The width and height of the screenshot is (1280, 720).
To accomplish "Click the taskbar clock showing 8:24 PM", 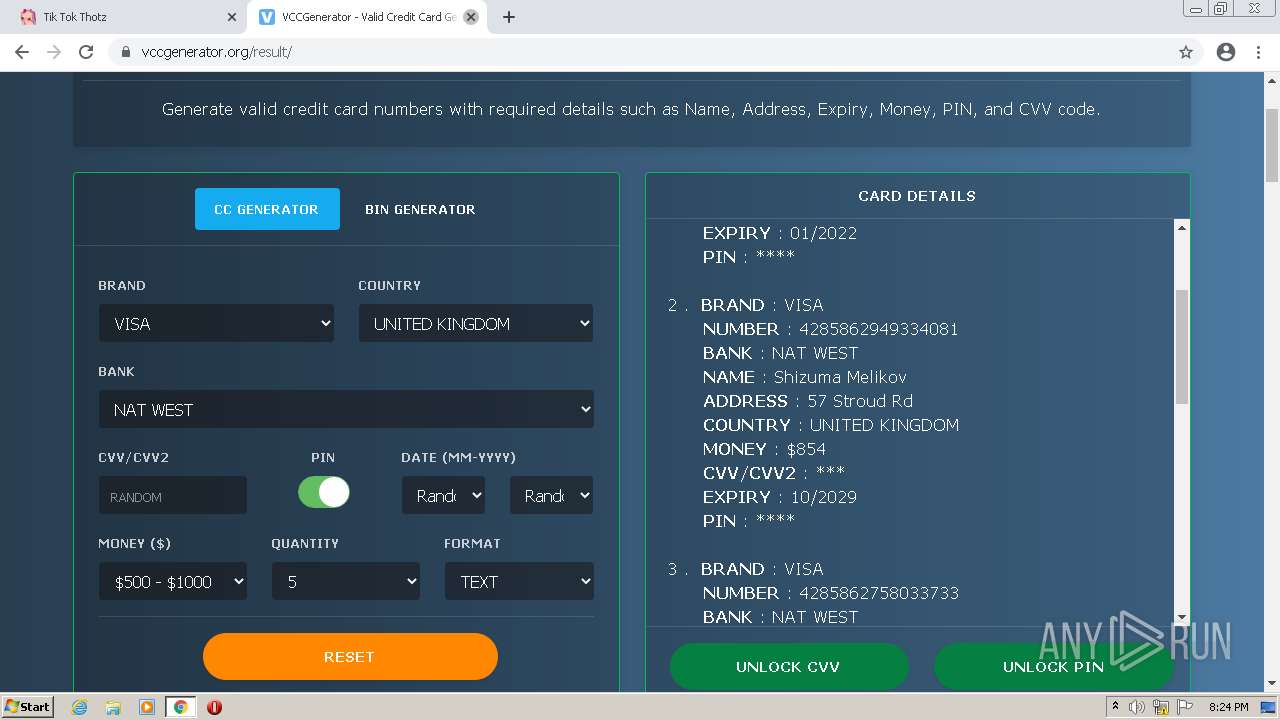I will 1228,707.
